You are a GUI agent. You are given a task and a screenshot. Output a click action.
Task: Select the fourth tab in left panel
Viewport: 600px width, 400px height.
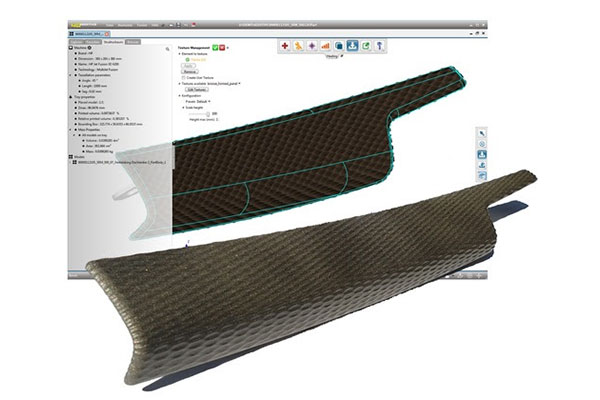[133, 42]
